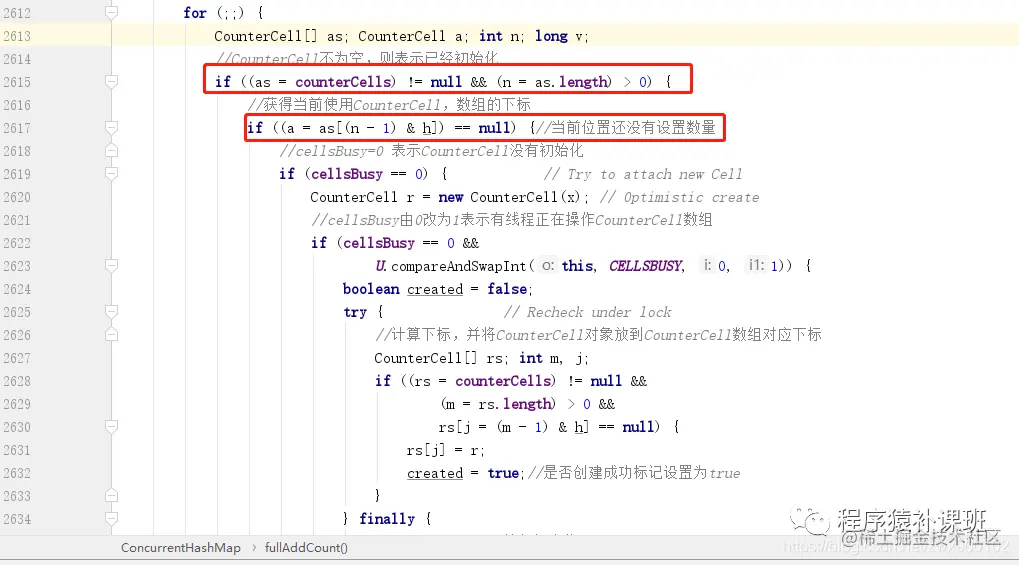Click the CELLSBUSY constant
The width and height of the screenshot is (1019, 565).
(x=645, y=266)
